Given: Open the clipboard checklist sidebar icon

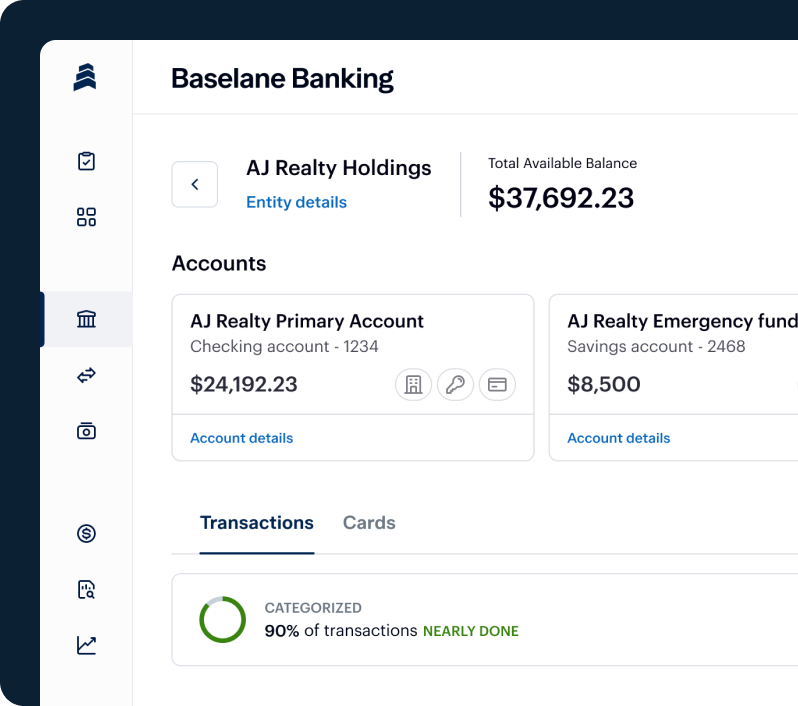Looking at the screenshot, I should coord(86,161).
